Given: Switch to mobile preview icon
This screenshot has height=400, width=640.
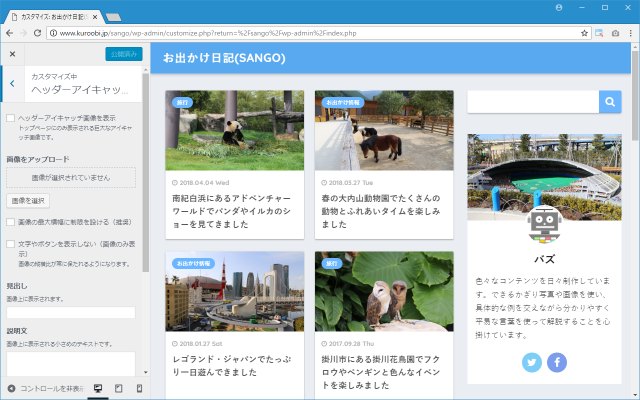Looking at the screenshot, I should tap(138, 388).
